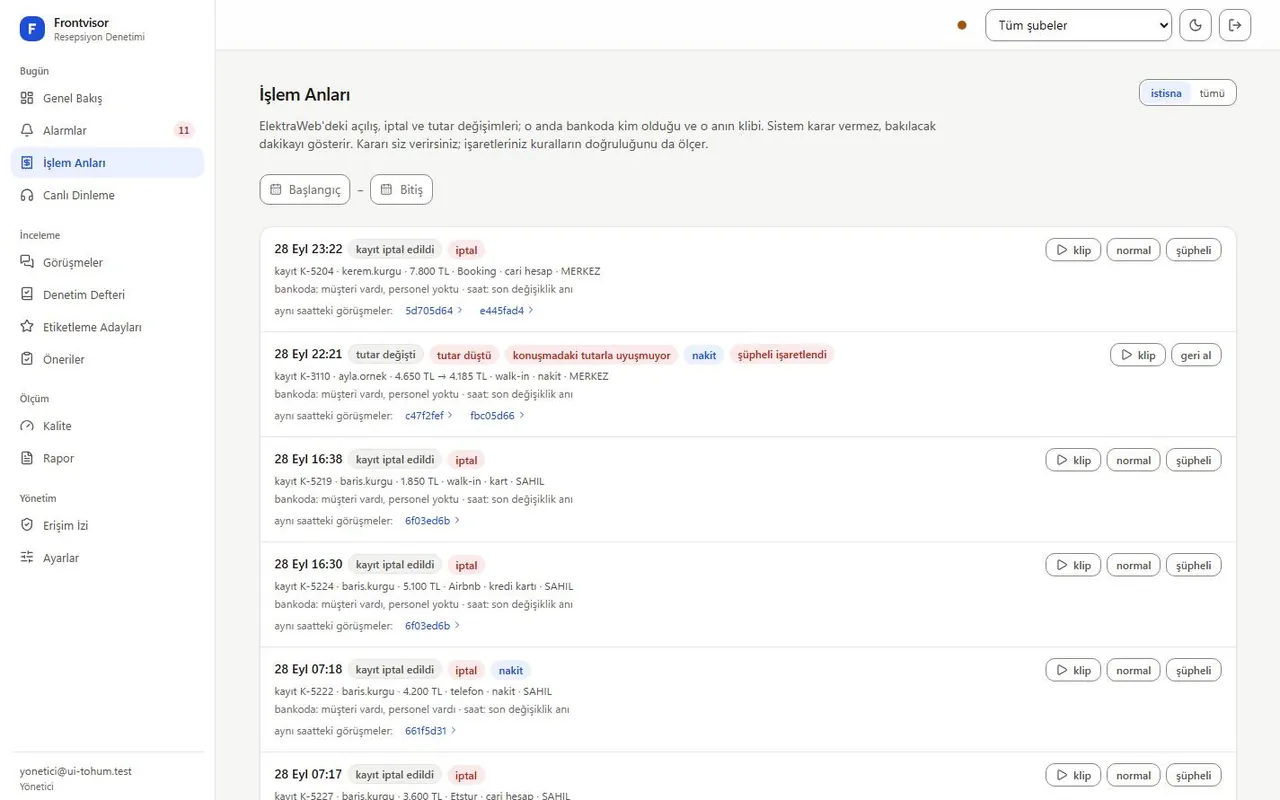The height and width of the screenshot is (800, 1280).
Task: Mark the 28 Eyl 07:18 record as normal
Action: click(1133, 670)
